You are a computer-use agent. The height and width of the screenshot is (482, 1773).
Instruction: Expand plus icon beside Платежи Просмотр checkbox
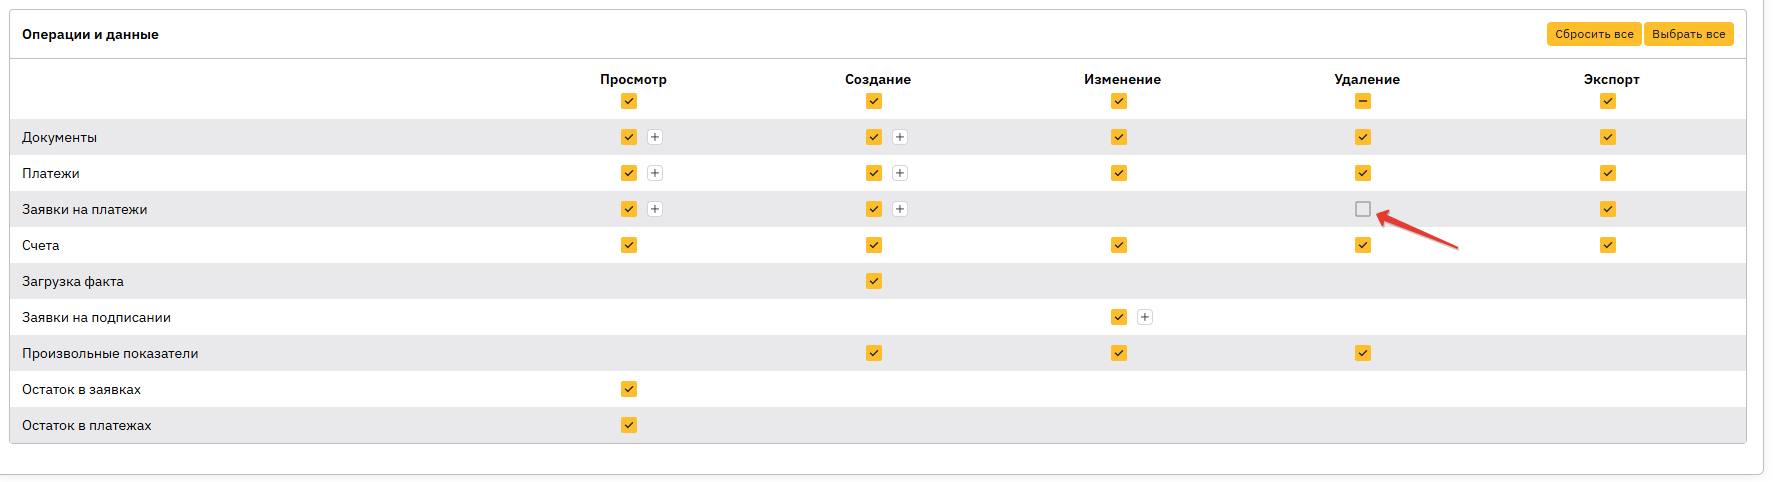[x=655, y=173]
